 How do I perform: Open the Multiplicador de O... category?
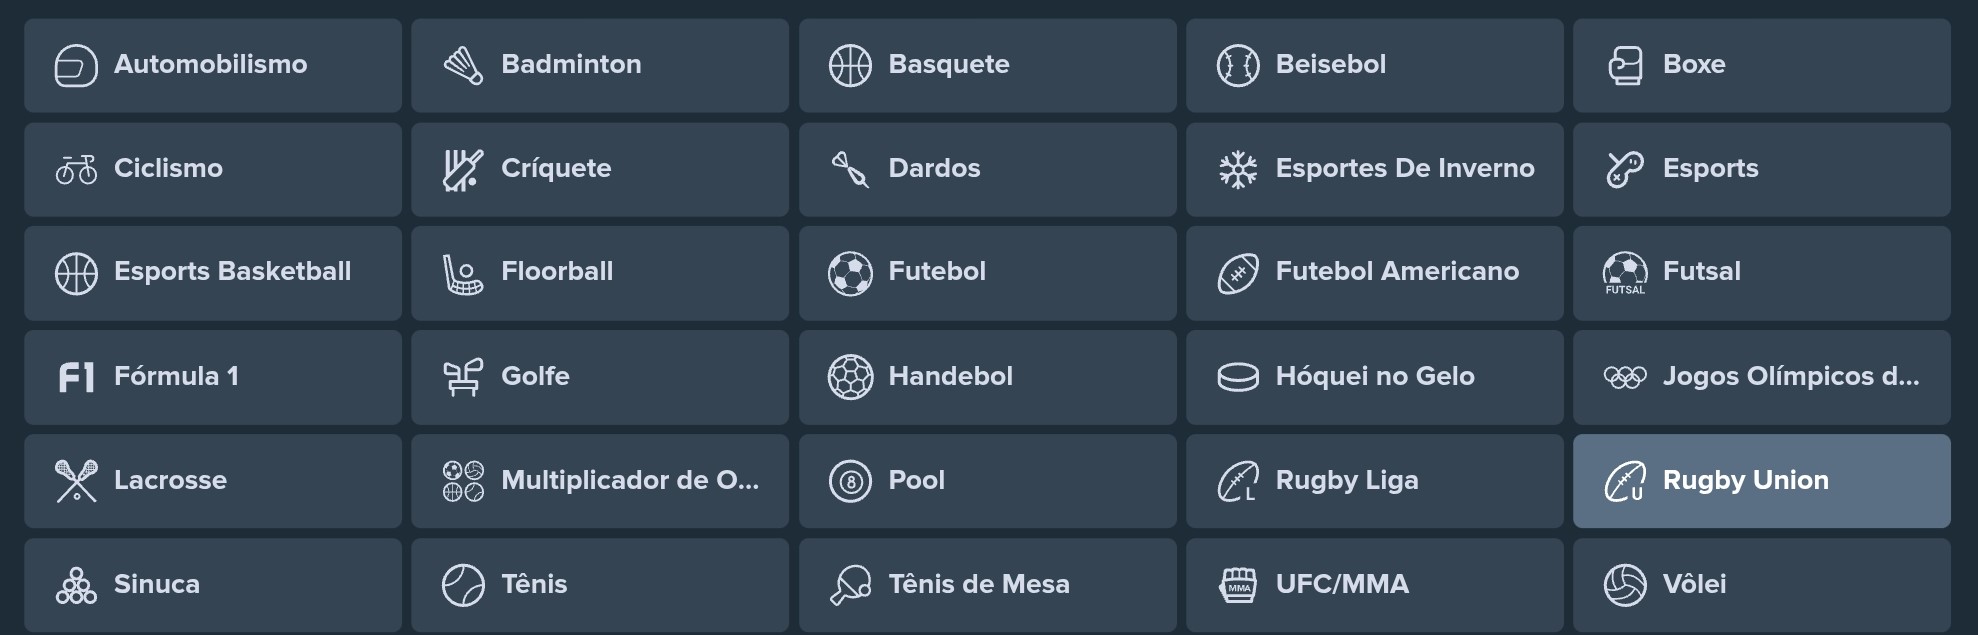click(599, 481)
